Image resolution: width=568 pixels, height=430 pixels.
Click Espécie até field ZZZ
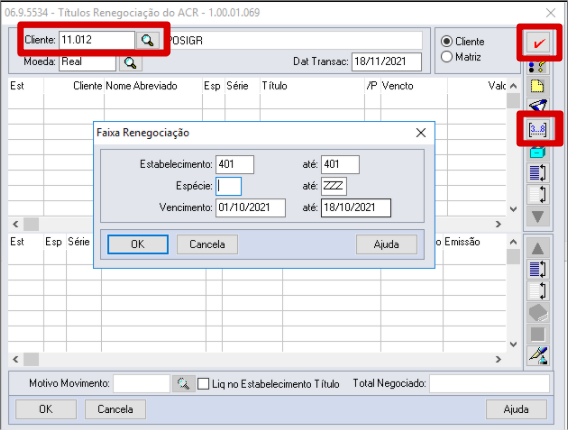click(334, 186)
